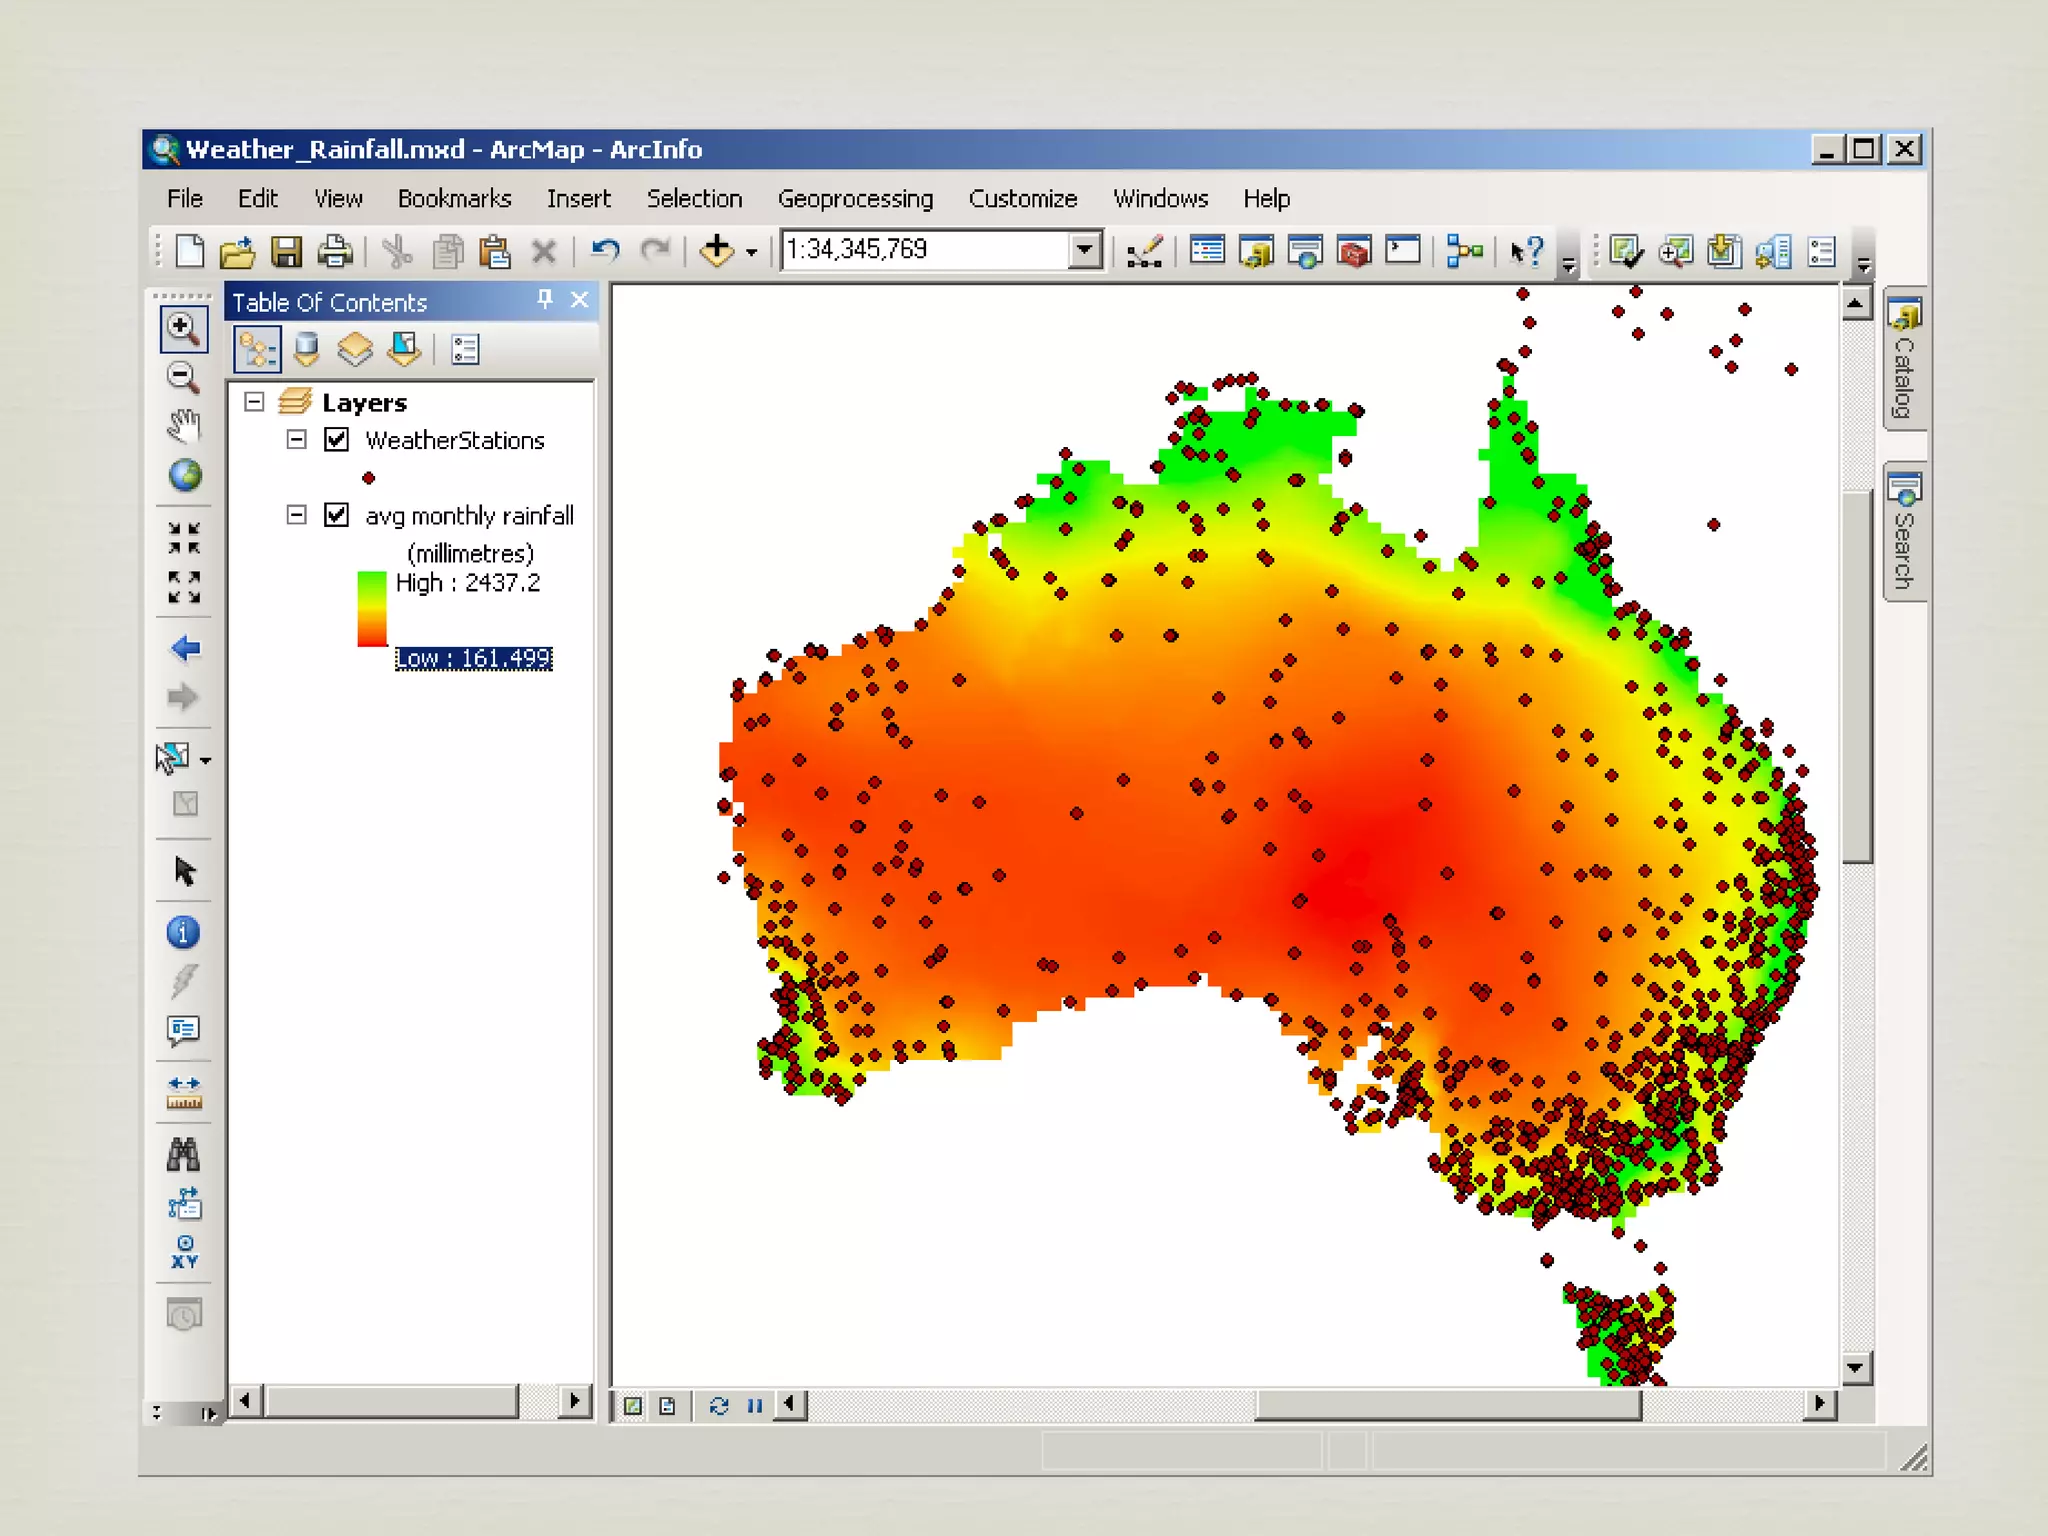Click the Full Extent globe icon
The width and height of the screenshot is (2048, 1536).
pos(184,476)
